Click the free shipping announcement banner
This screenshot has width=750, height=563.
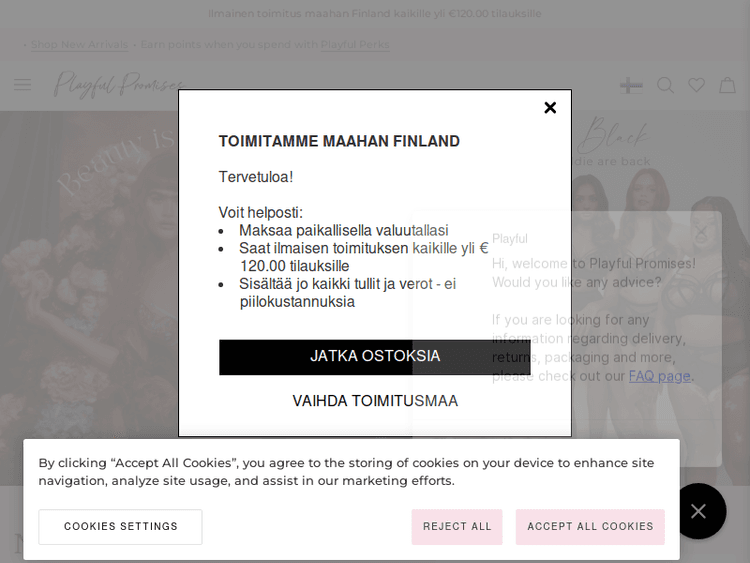coord(375,14)
